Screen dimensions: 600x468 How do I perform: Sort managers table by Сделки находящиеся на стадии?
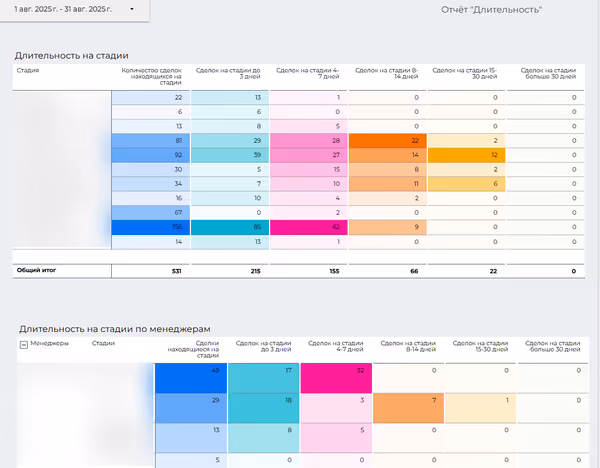pyautogui.click(x=191, y=346)
